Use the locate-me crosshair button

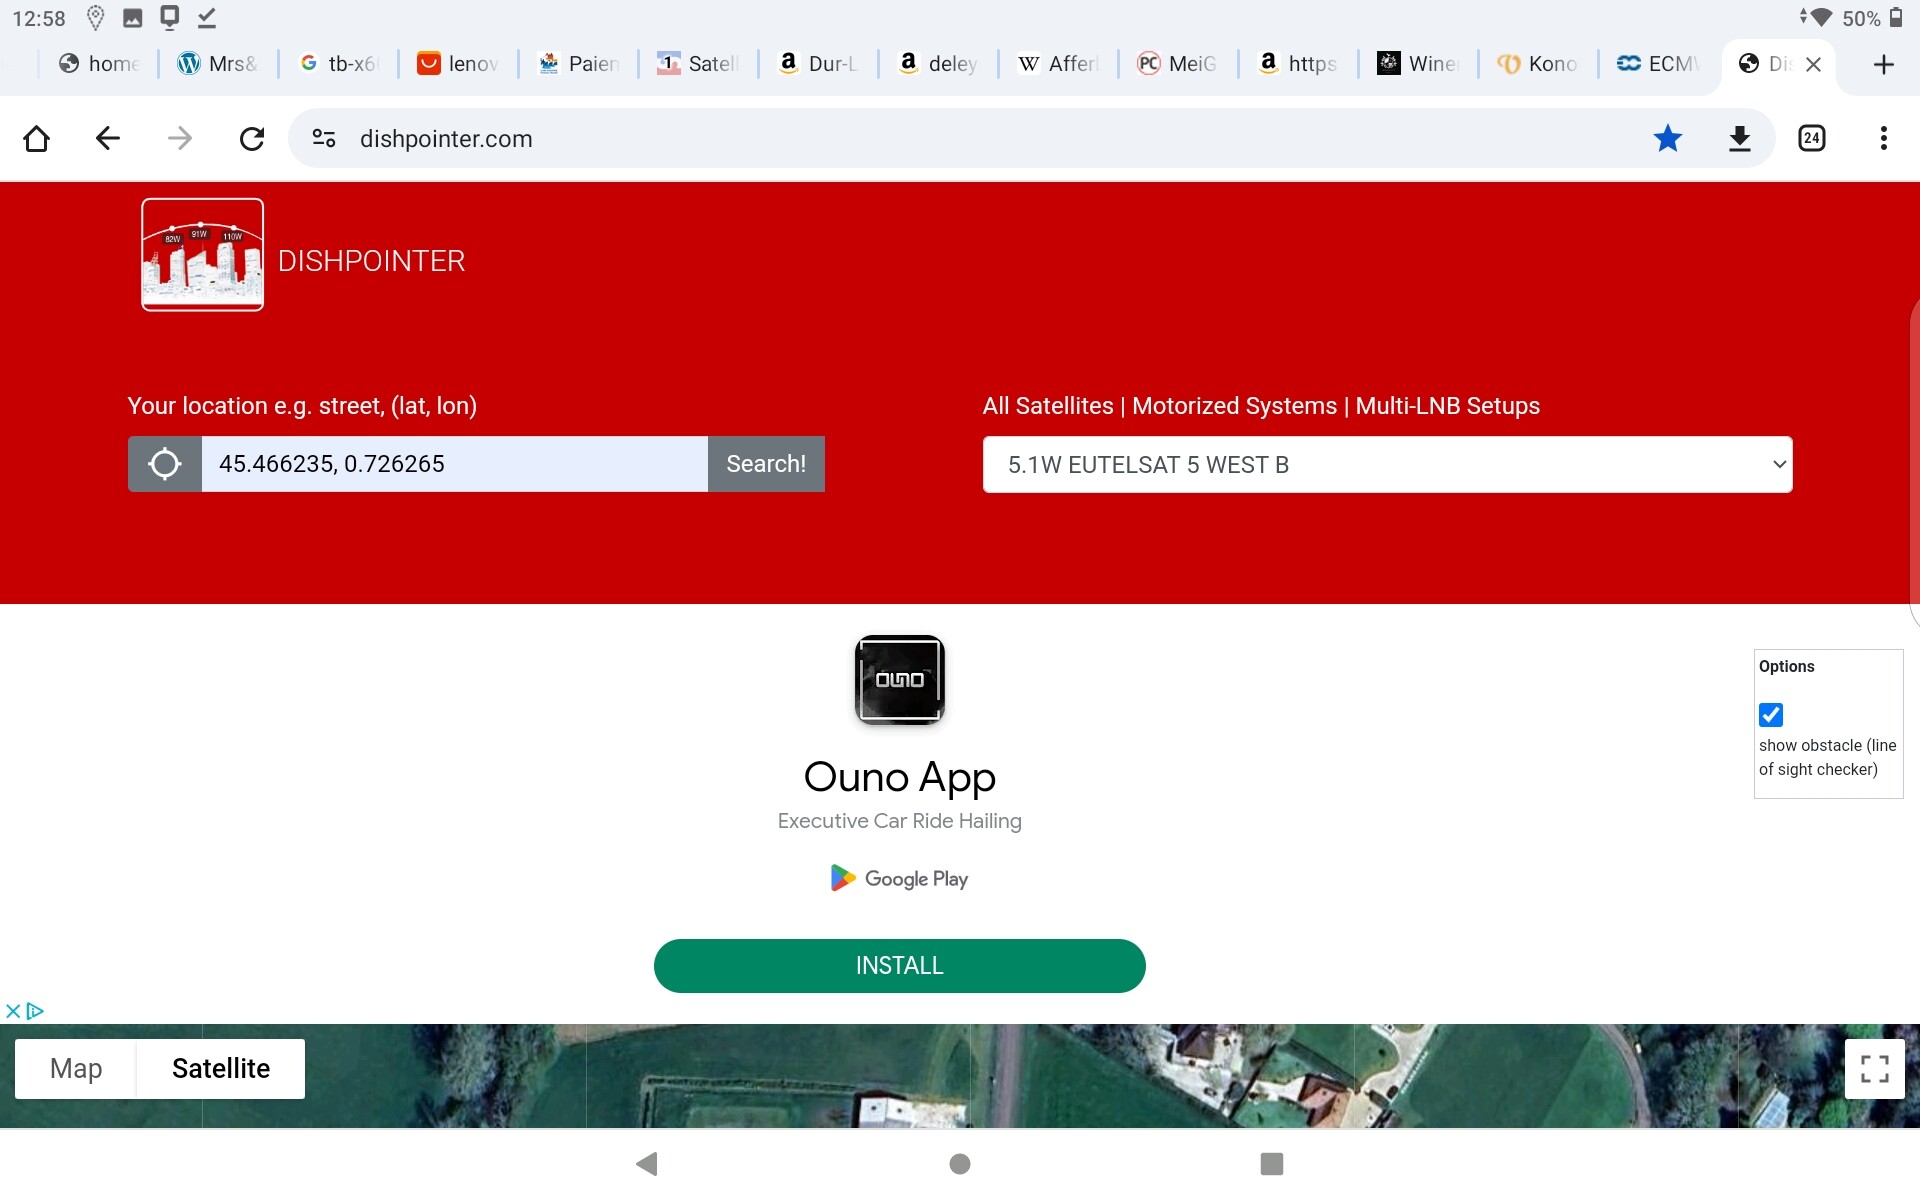(165, 464)
